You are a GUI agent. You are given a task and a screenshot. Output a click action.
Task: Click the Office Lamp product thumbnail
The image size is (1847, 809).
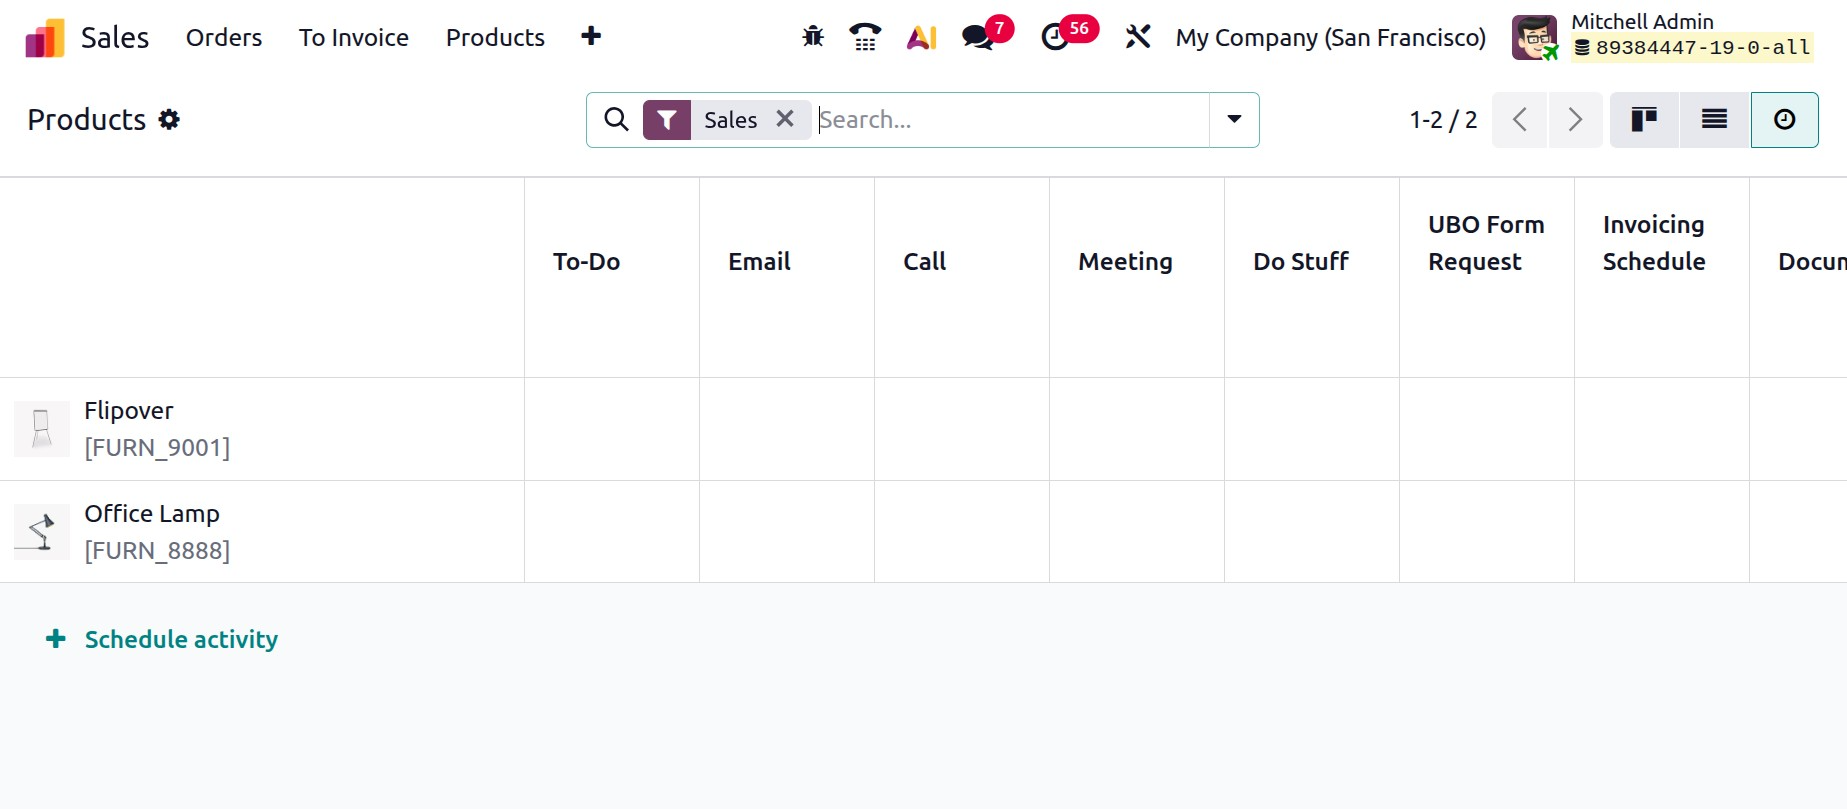42,532
